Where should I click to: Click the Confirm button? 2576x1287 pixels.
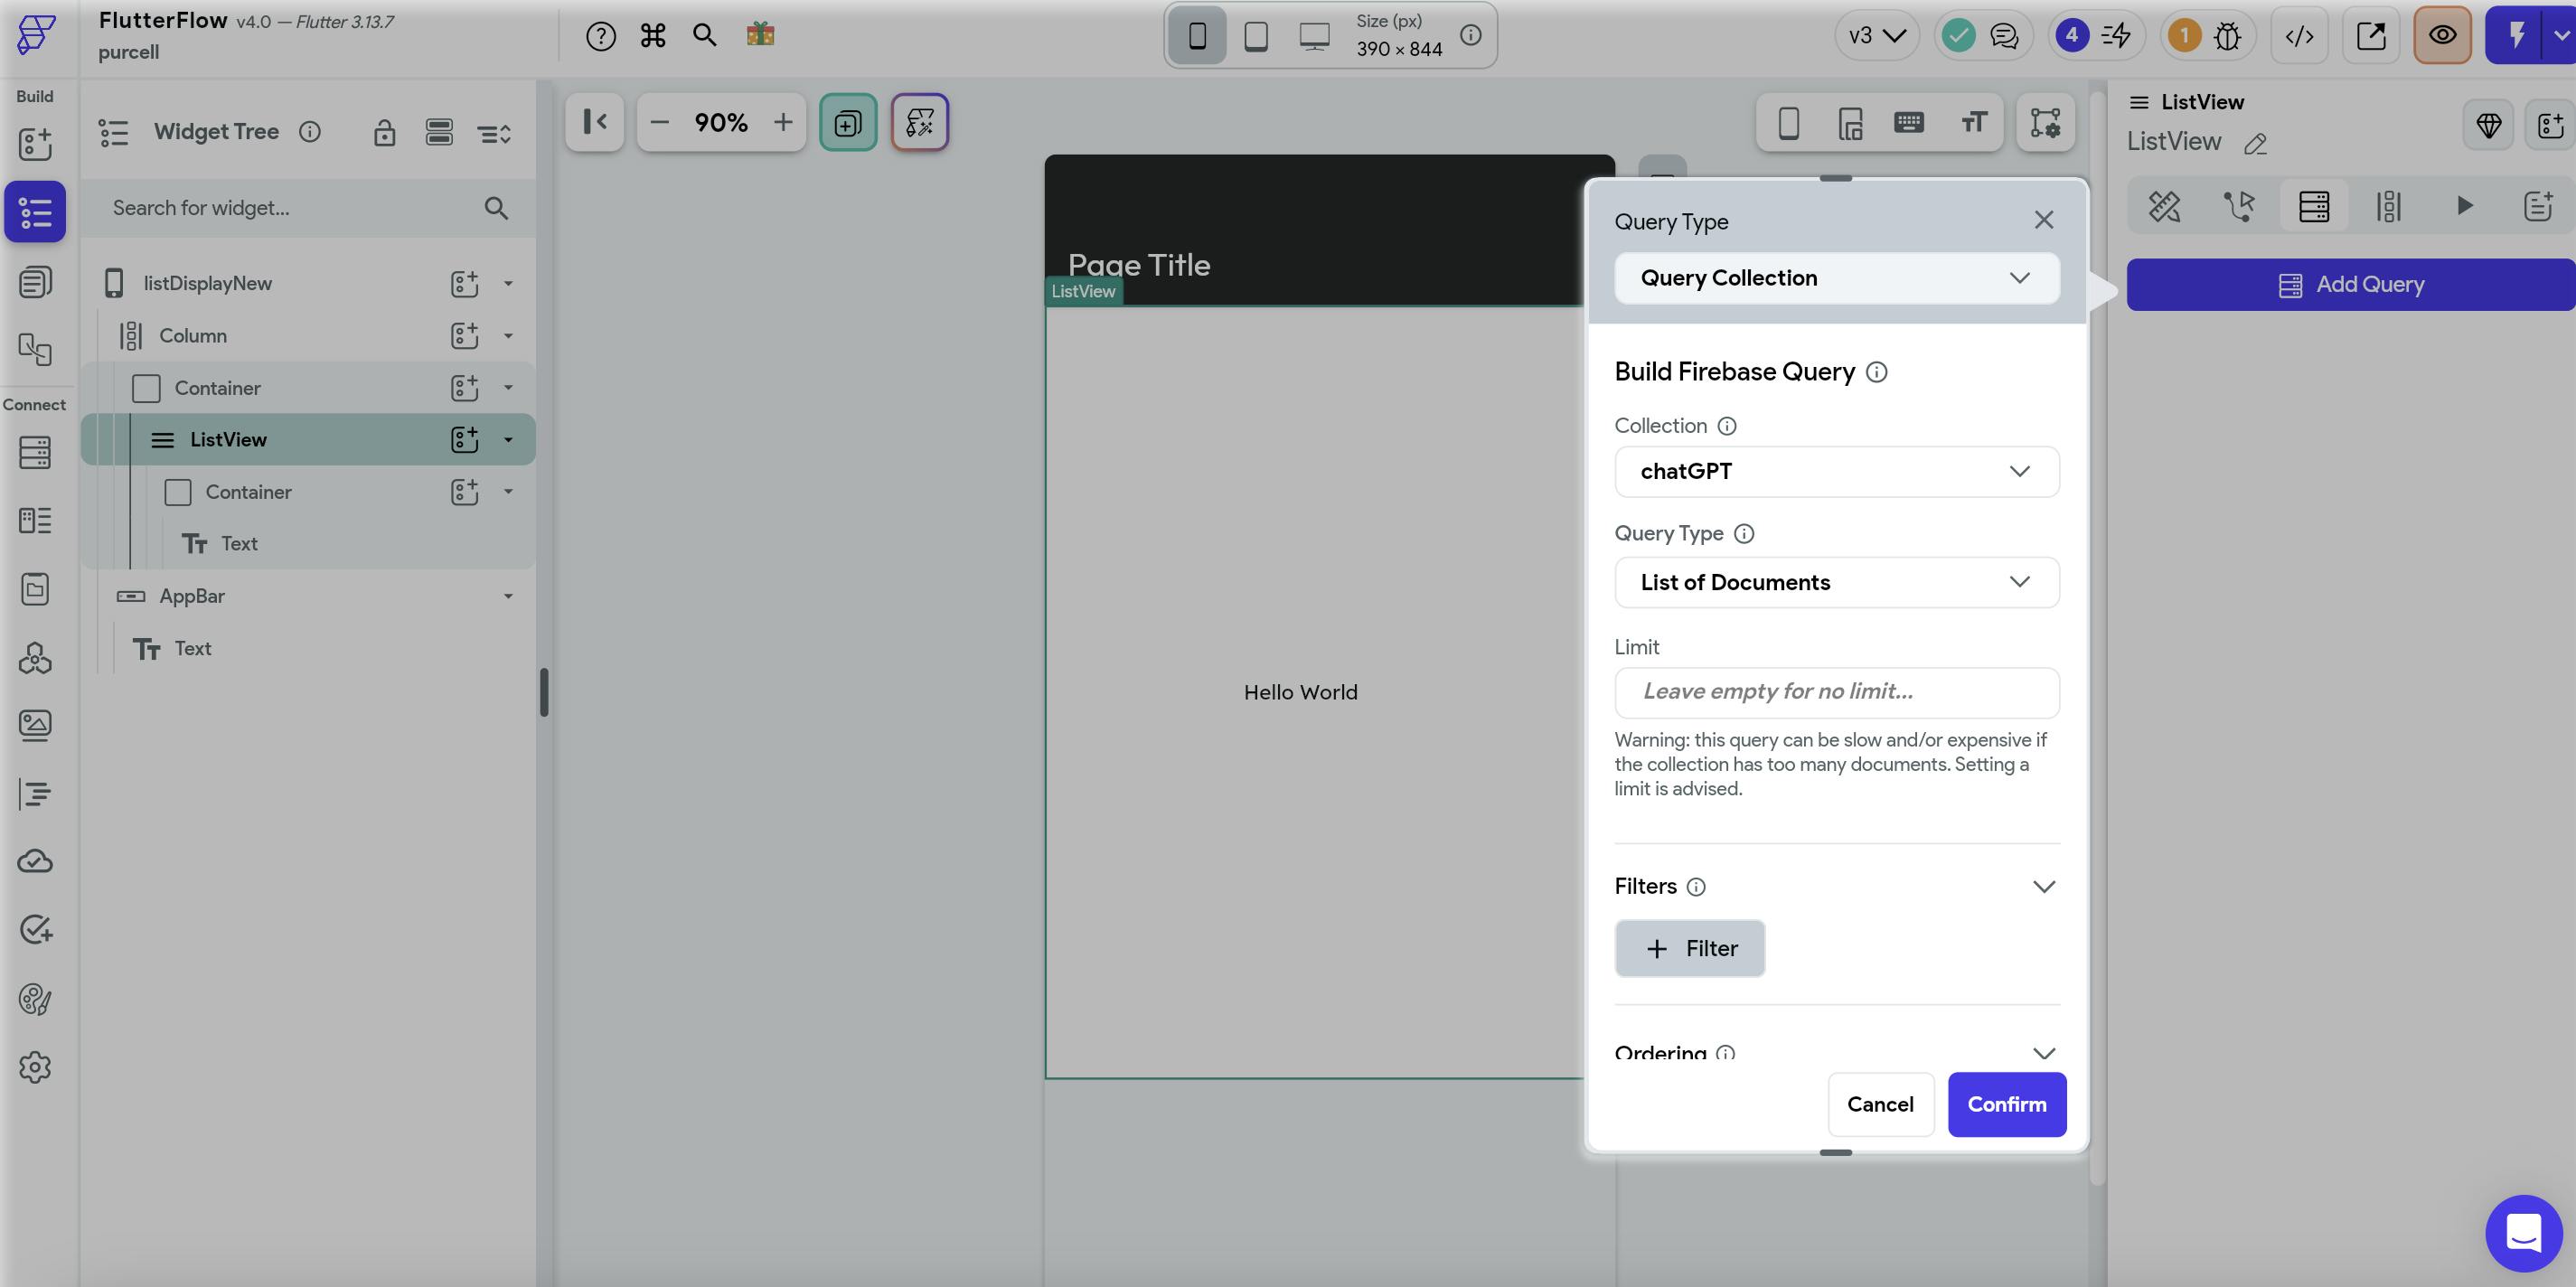2006,1104
